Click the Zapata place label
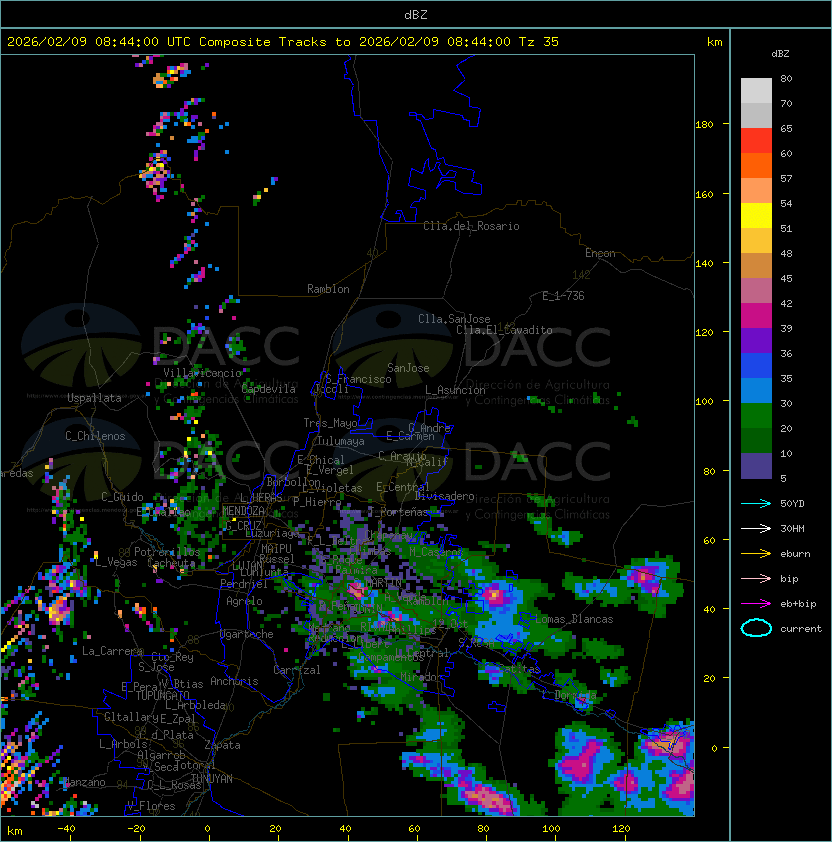This screenshot has height=842, width=832. click(x=222, y=745)
